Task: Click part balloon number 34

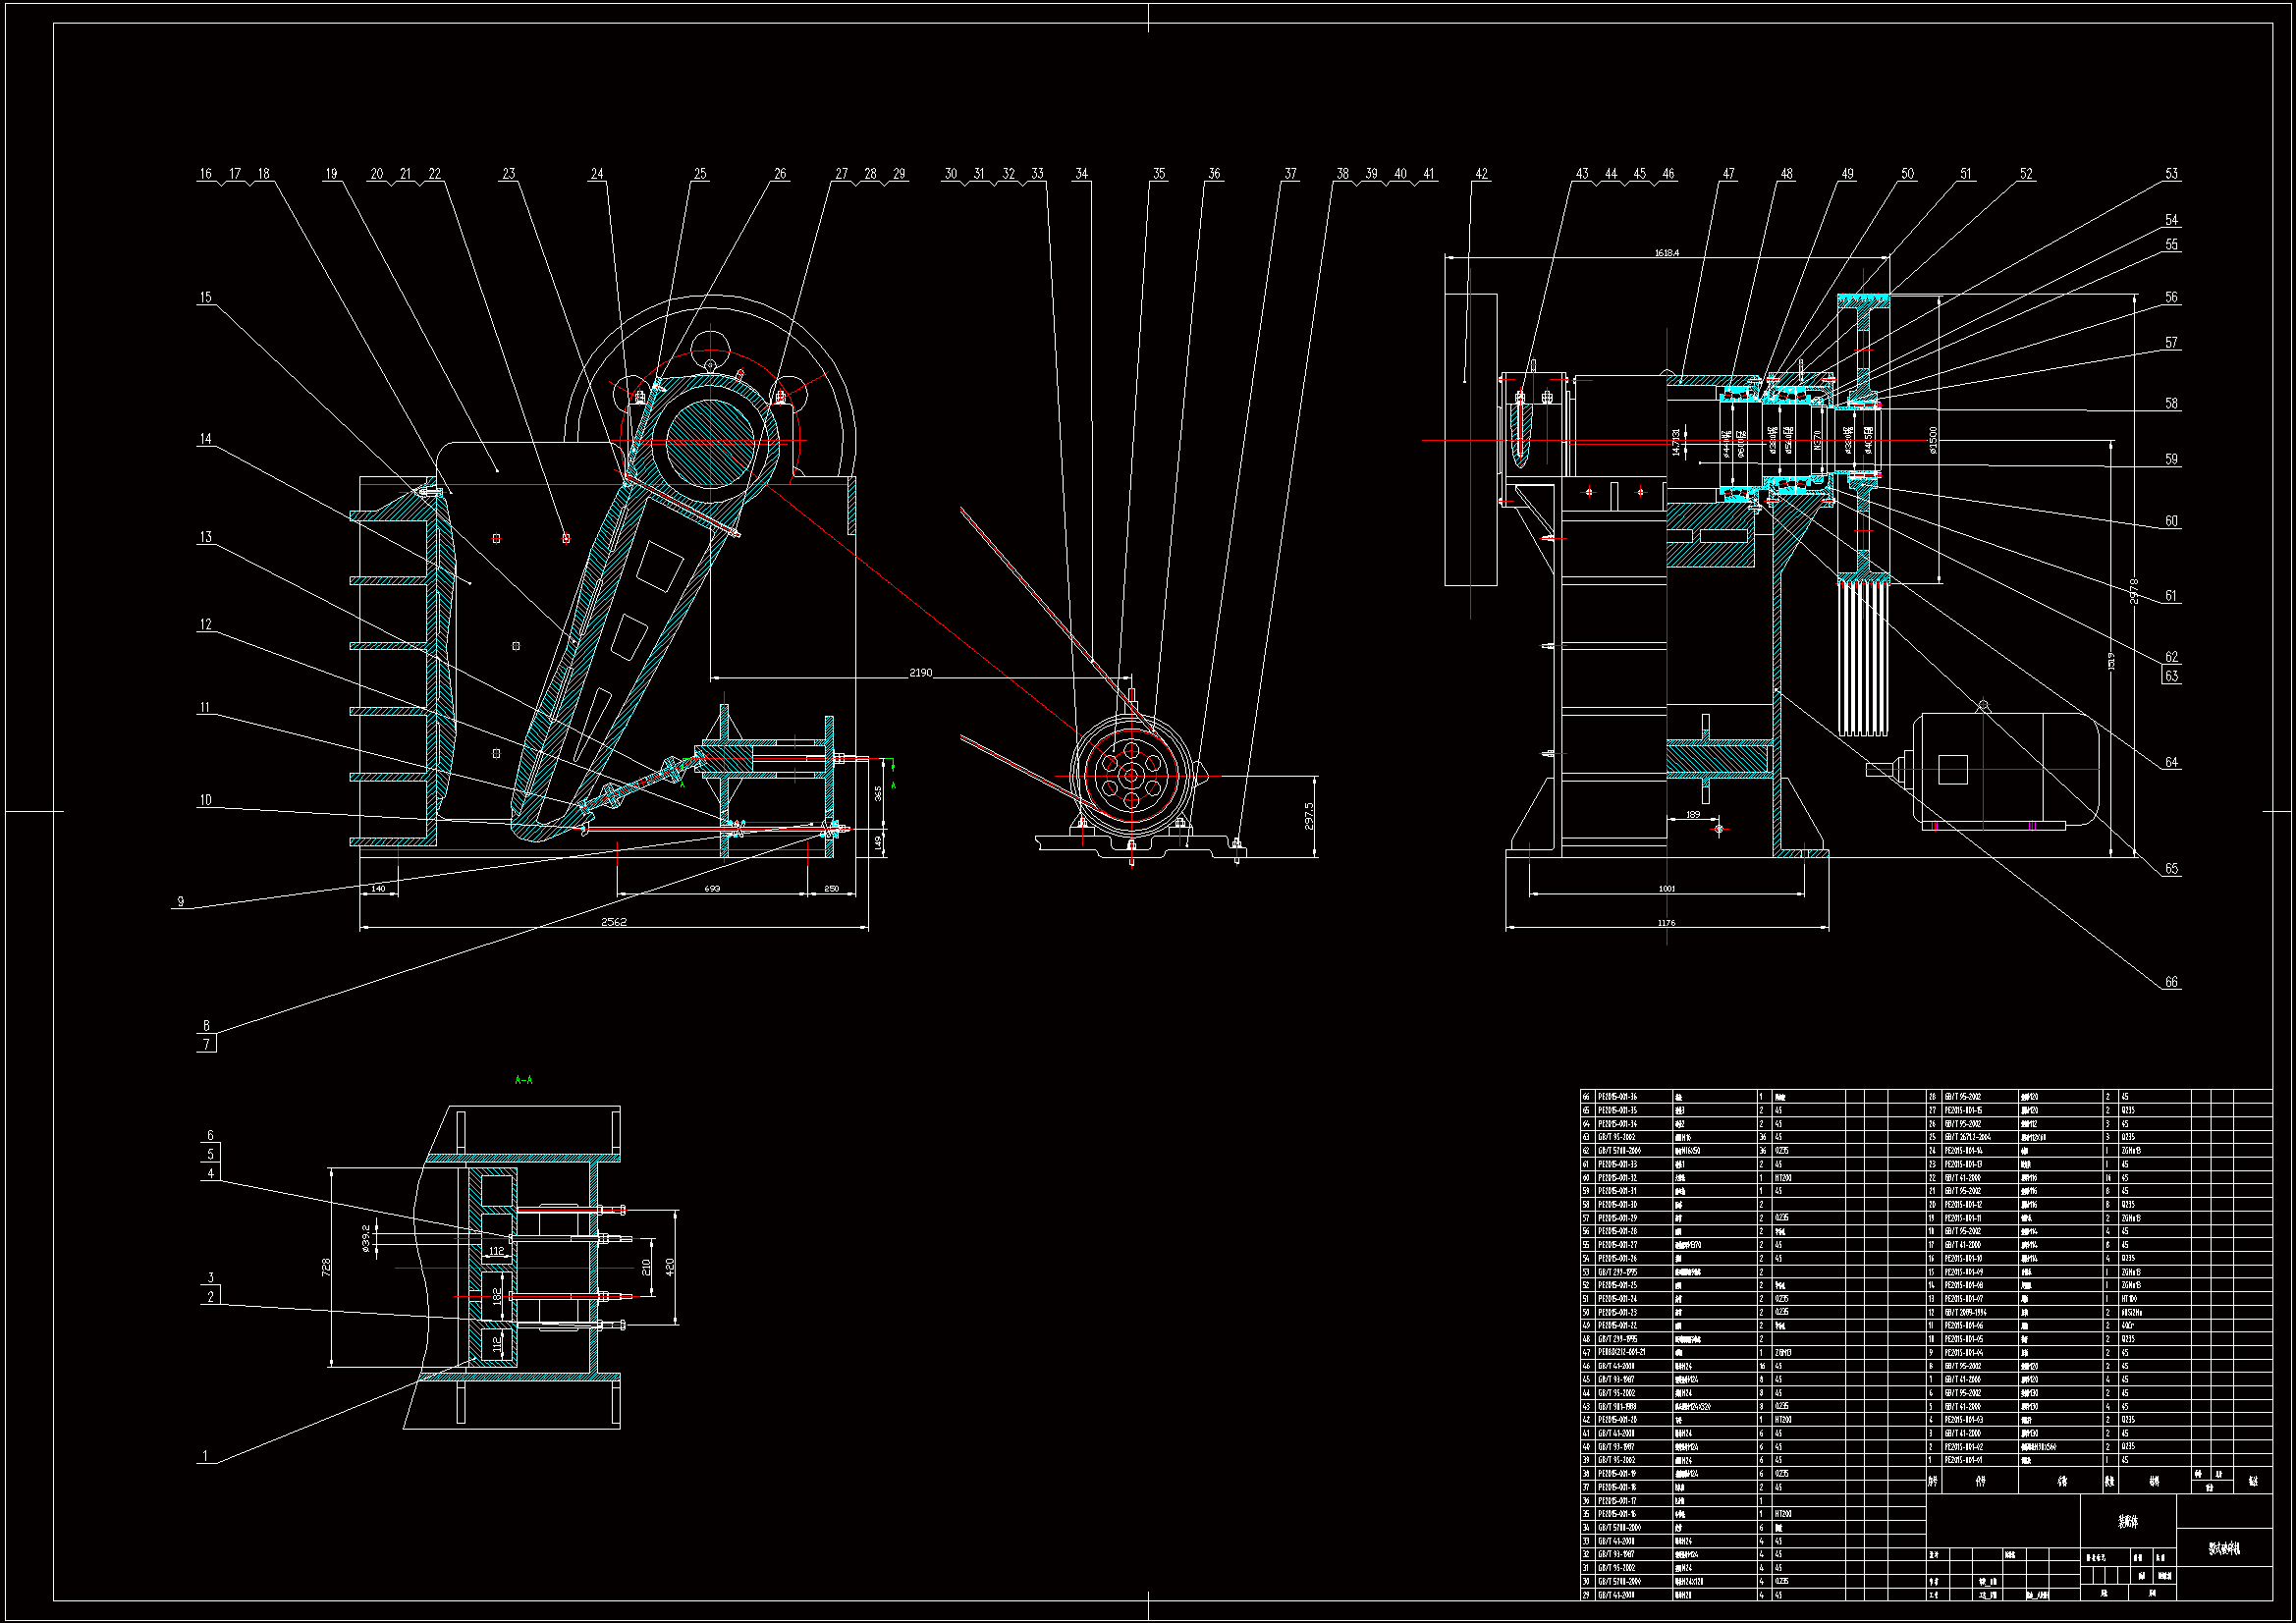Action: (x=1081, y=174)
